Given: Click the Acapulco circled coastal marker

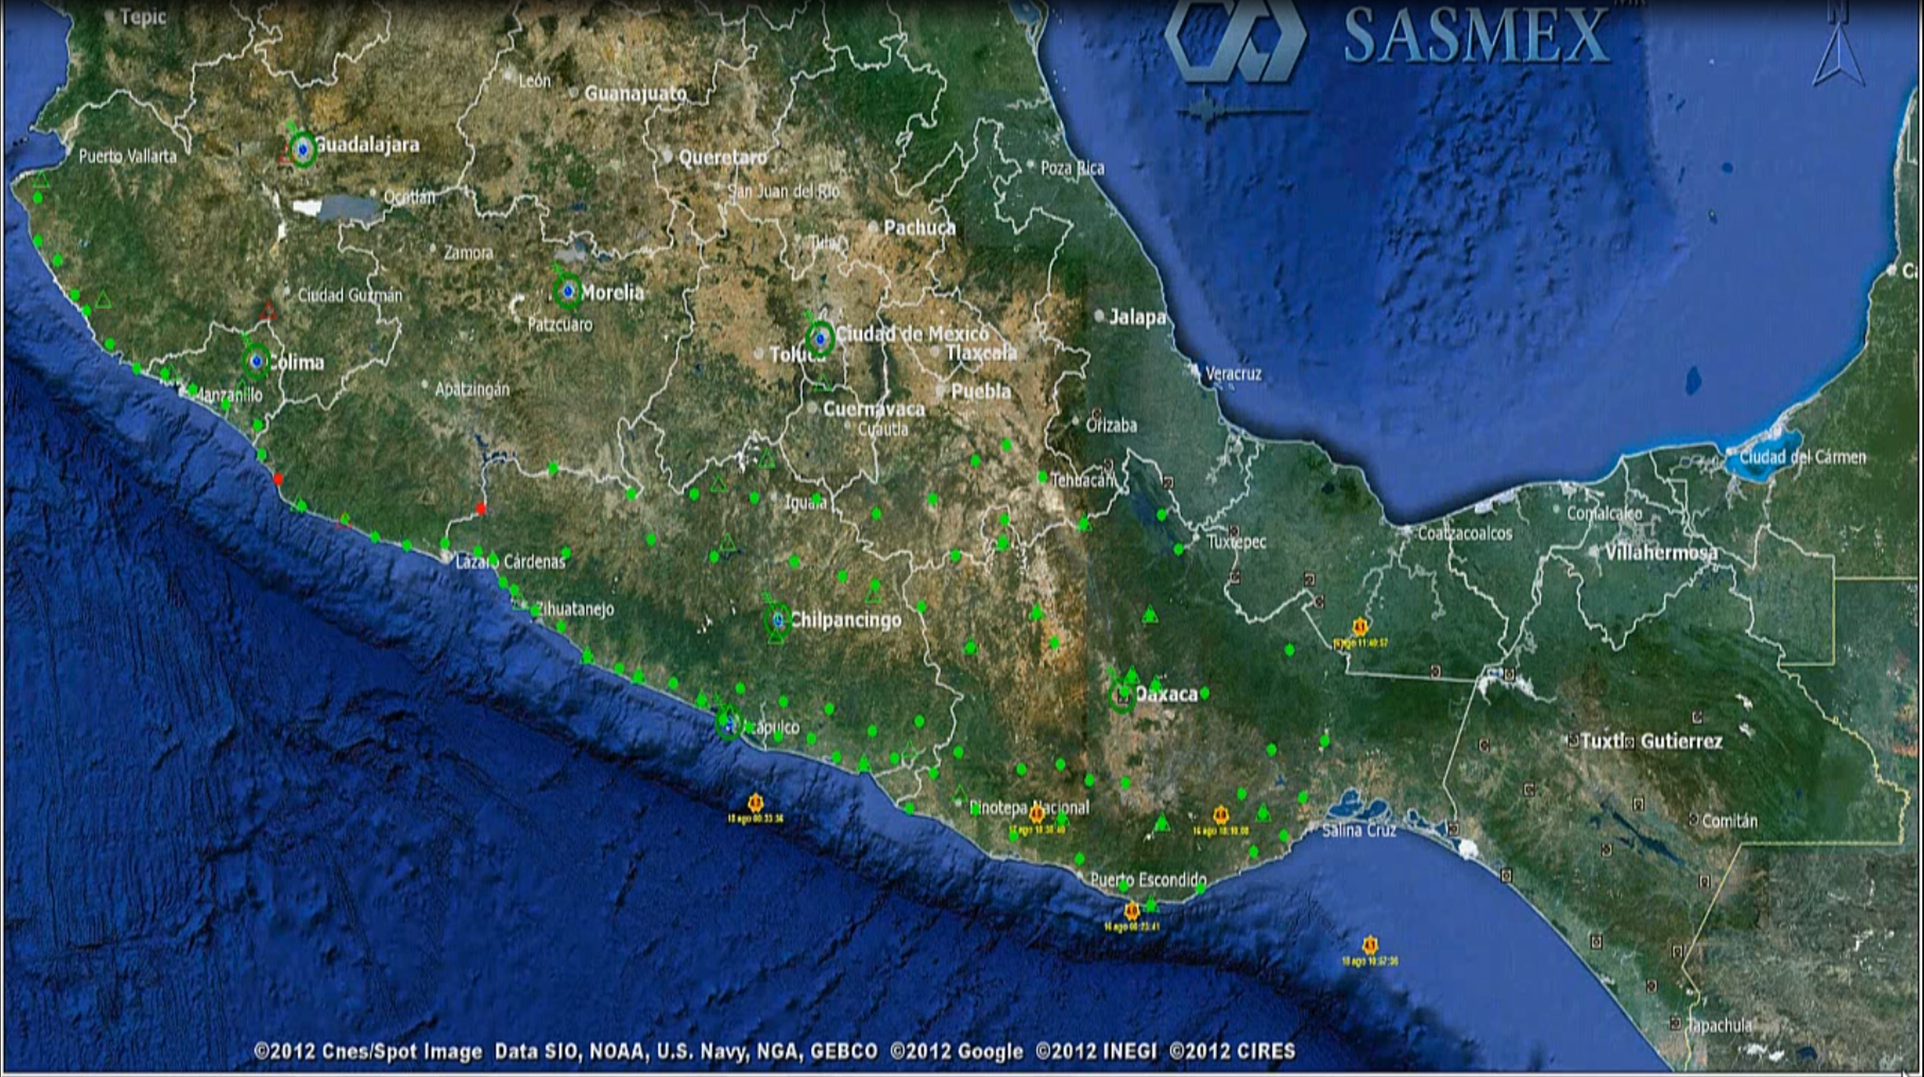Looking at the screenshot, I should click(x=729, y=722).
